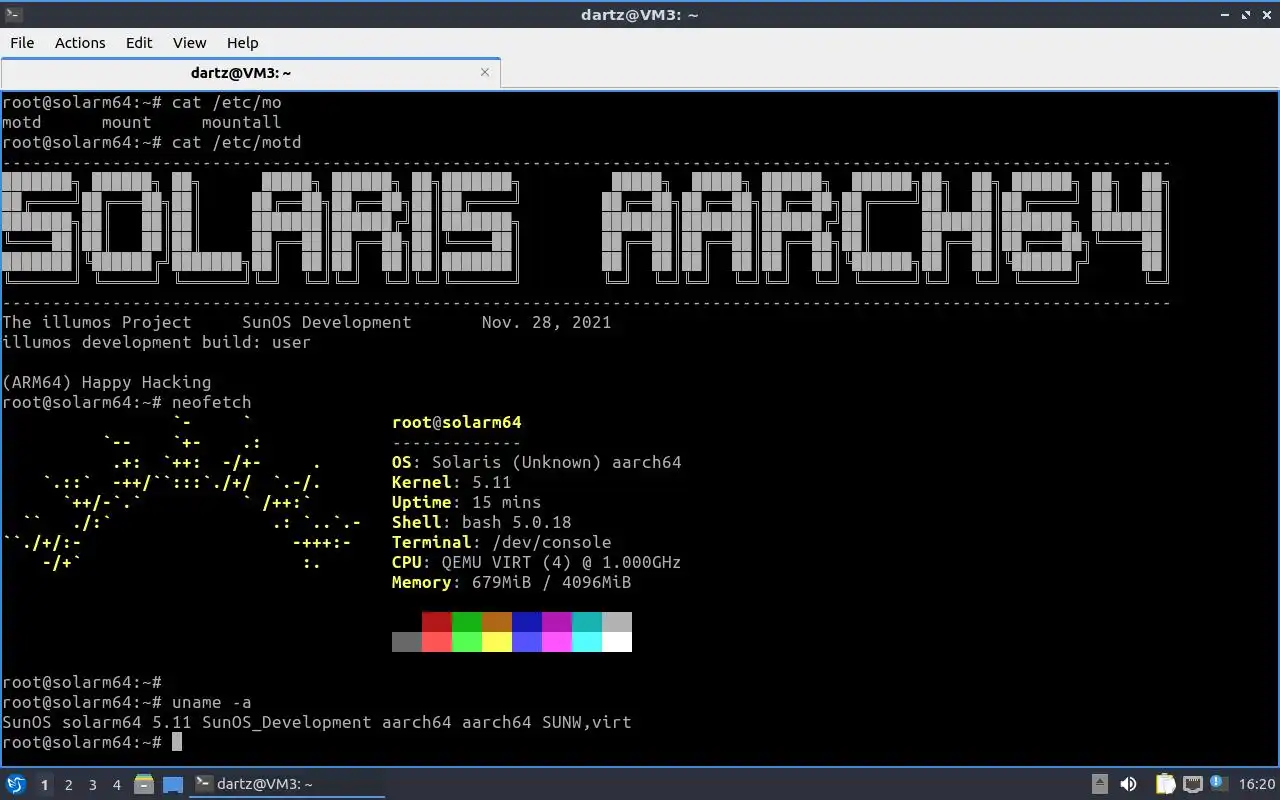Close the dartz@VM3 terminal tab
This screenshot has height=800, width=1280.
pos(485,72)
